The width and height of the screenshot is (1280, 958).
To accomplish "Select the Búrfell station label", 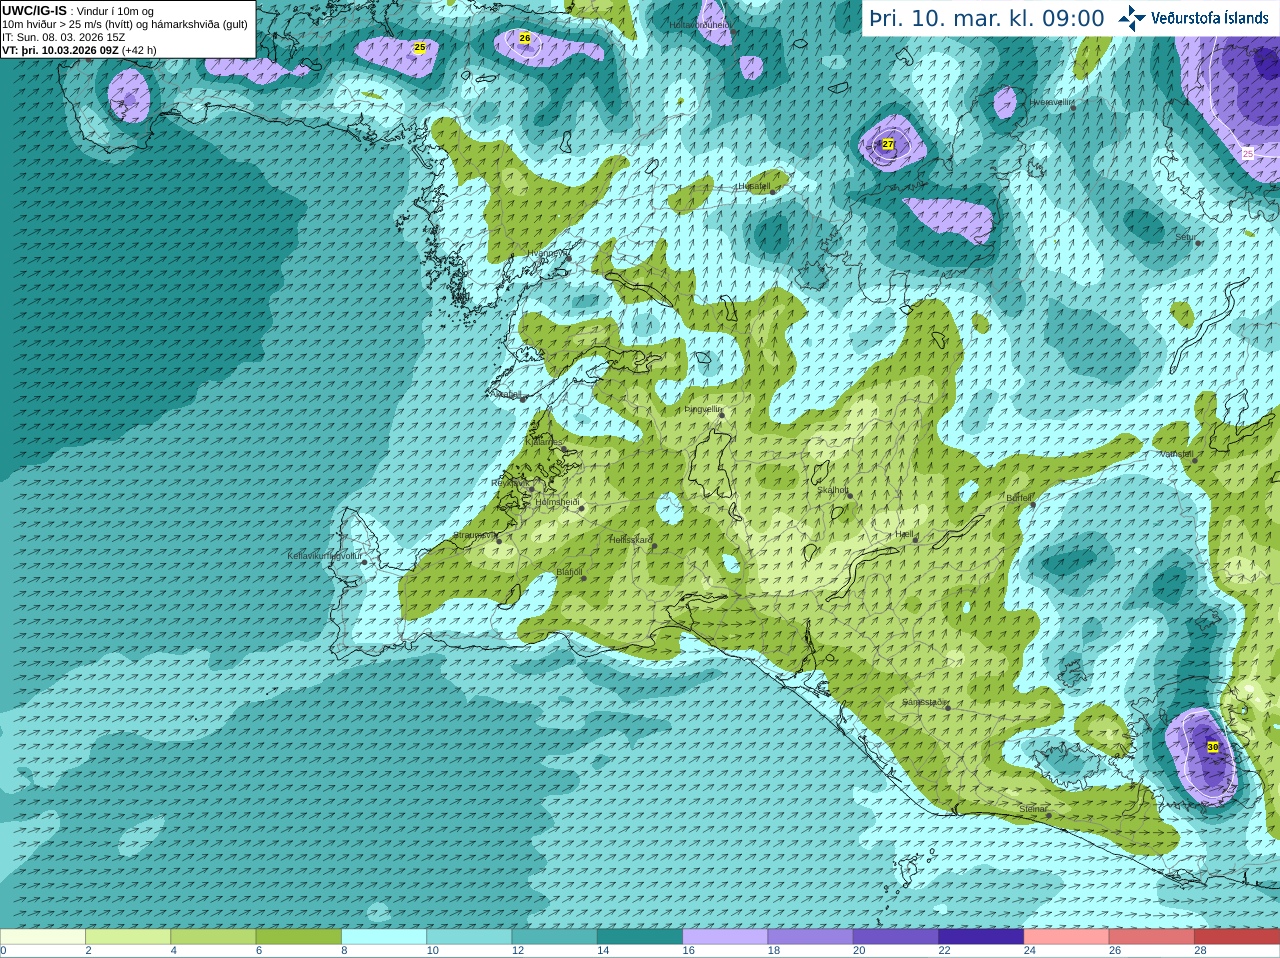I will pos(1019,497).
